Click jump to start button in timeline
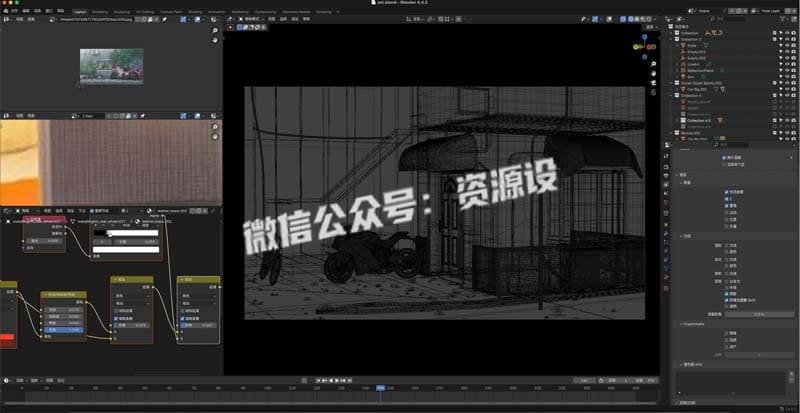 pyautogui.click(x=319, y=380)
